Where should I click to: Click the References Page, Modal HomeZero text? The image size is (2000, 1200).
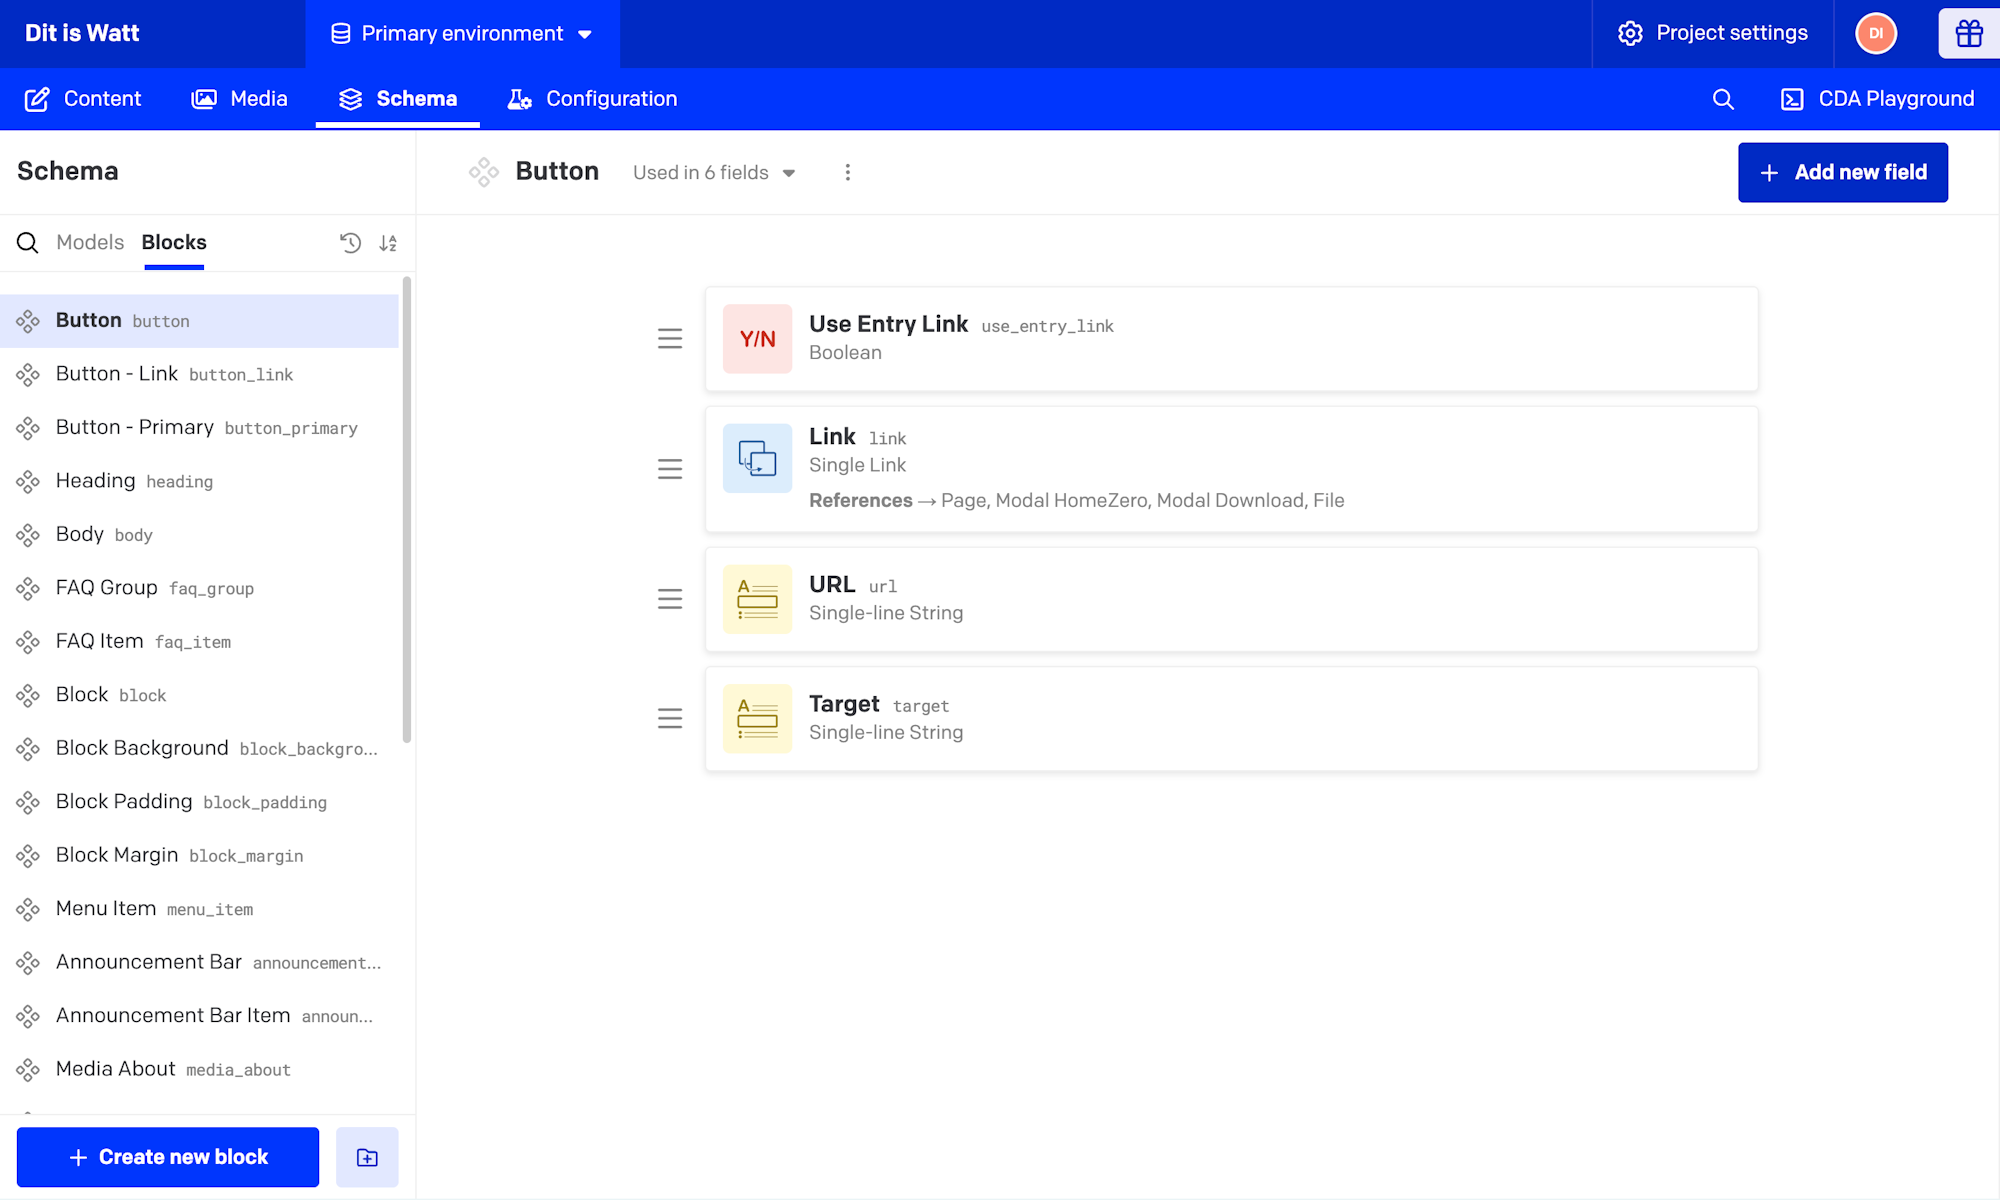pos(1077,500)
